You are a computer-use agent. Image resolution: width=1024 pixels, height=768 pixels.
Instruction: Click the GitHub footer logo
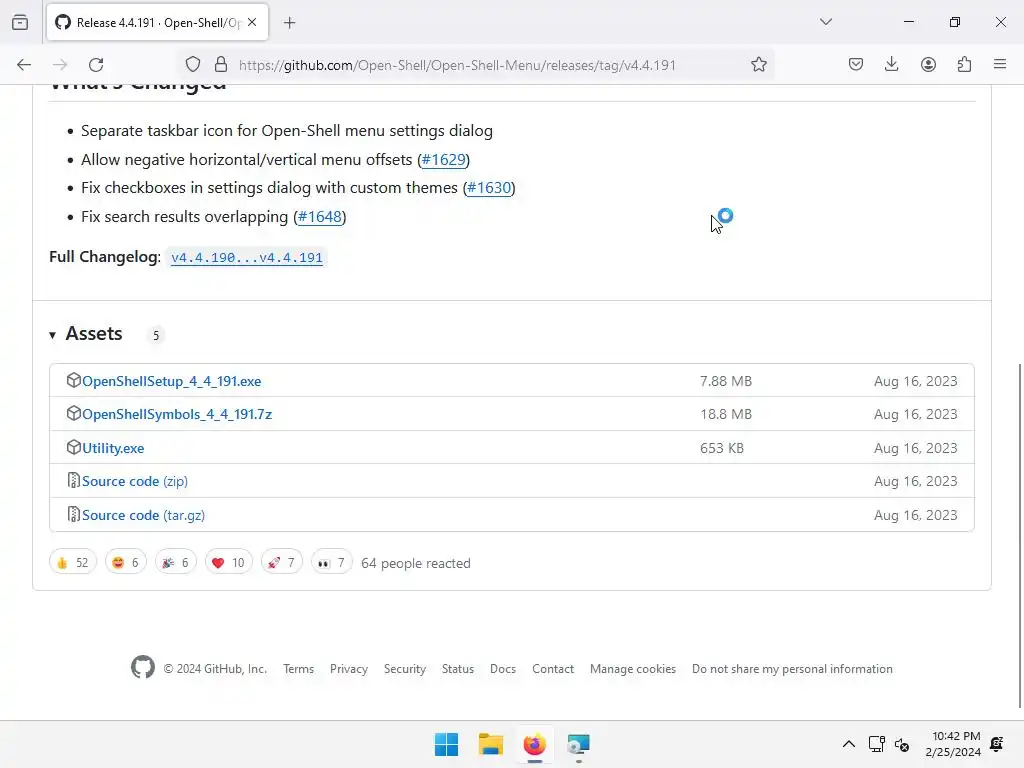coord(143,667)
